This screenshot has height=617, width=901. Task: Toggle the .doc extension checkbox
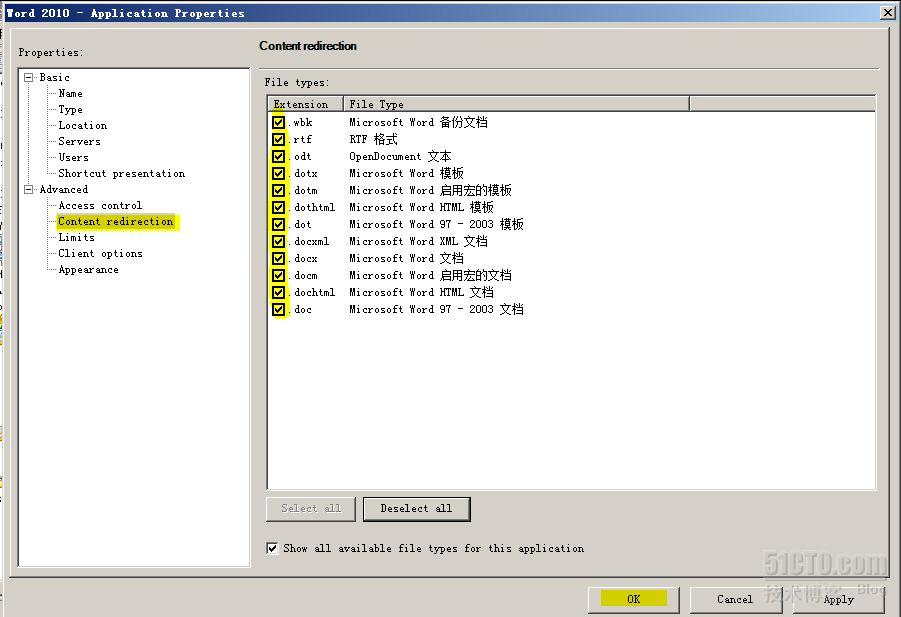[x=279, y=310]
